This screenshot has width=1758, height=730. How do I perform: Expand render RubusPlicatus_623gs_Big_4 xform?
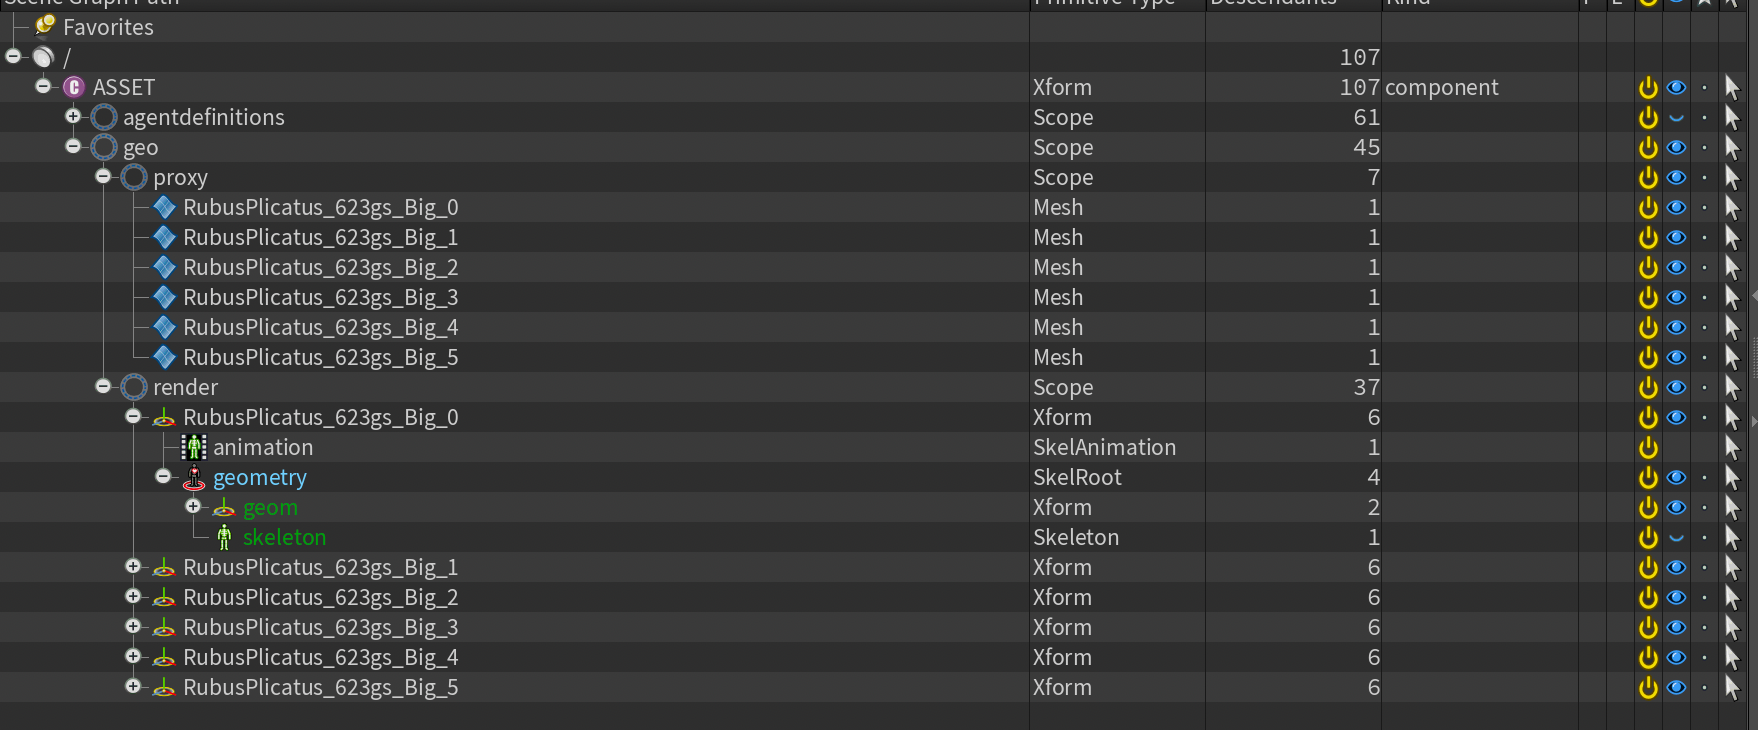[x=133, y=656]
